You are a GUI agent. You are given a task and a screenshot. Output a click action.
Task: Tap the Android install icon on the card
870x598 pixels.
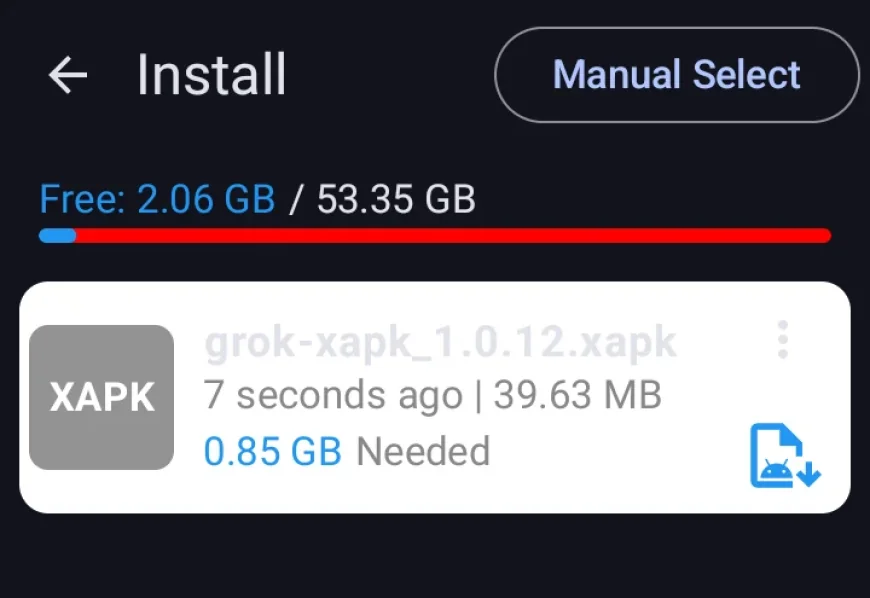coord(784,456)
